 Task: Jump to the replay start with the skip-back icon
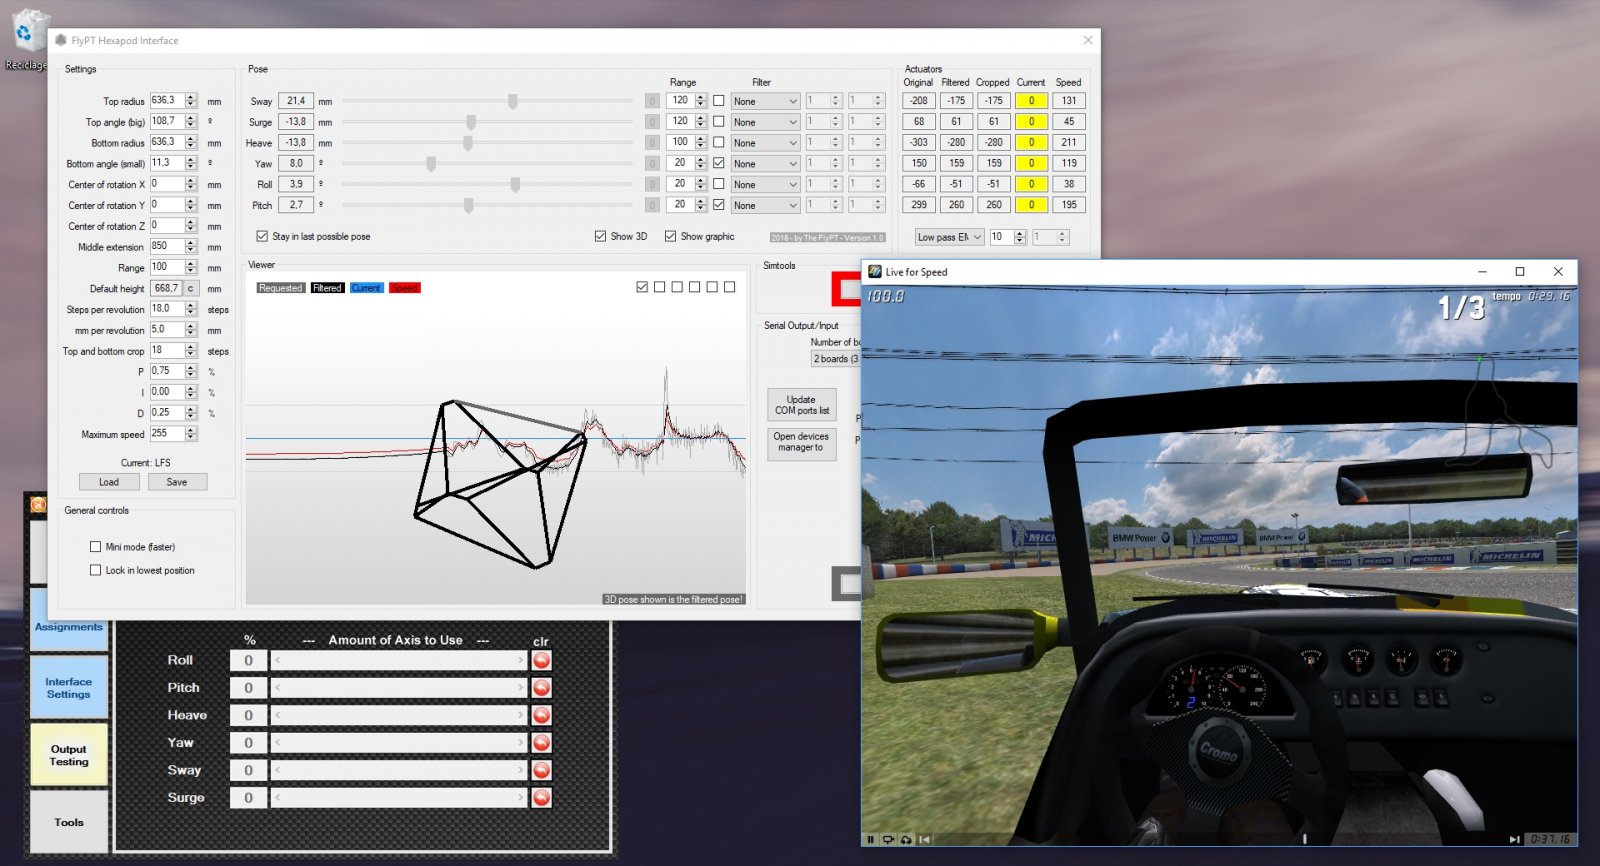(x=925, y=839)
